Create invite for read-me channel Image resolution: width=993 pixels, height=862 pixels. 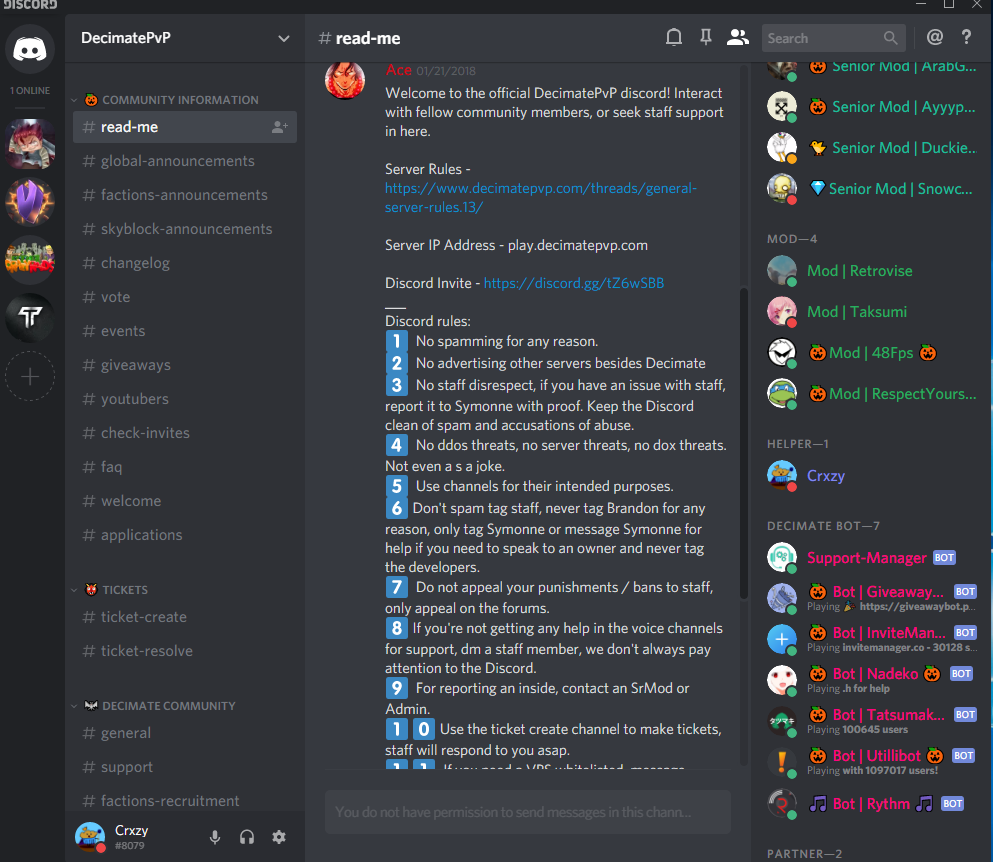pyautogui.click(x=279, y=127)
